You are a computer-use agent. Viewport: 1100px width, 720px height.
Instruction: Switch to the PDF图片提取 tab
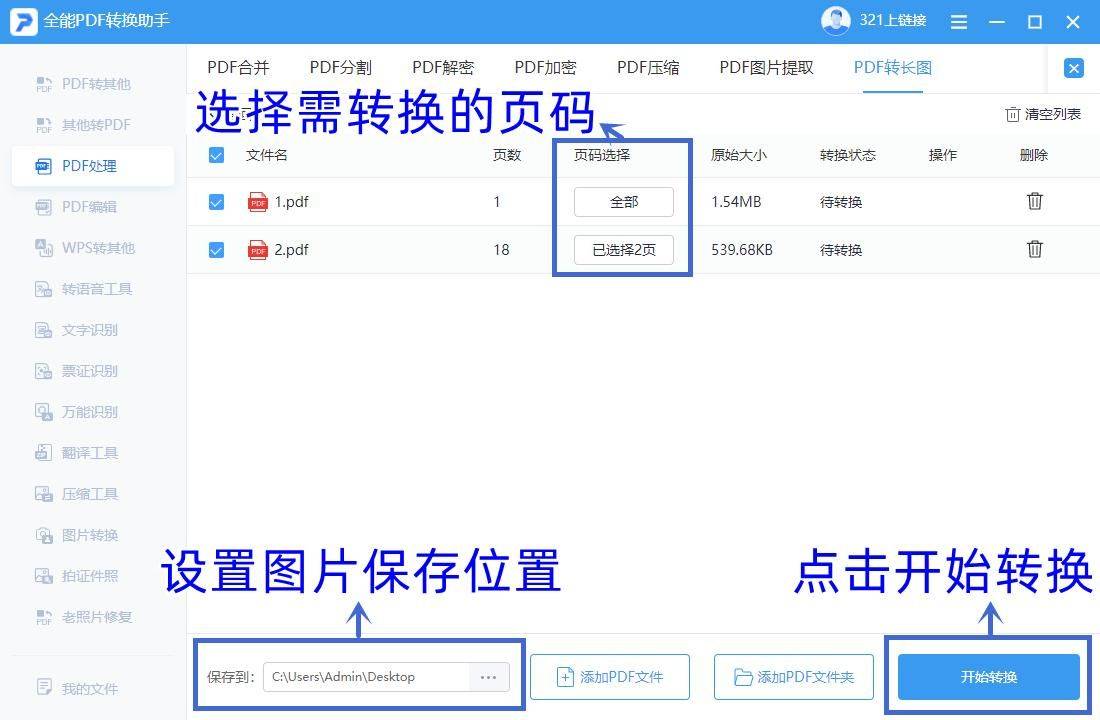click(x=766, y=67)
